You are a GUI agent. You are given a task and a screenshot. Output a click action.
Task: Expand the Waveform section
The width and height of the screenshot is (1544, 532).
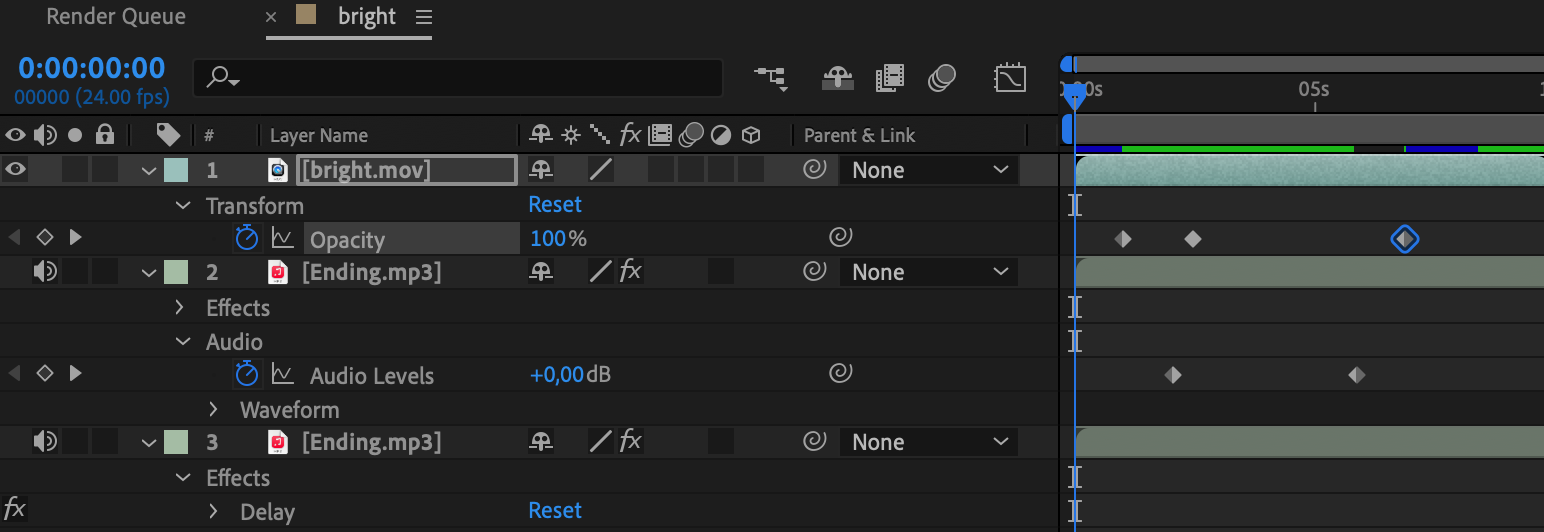coord(213,409)
